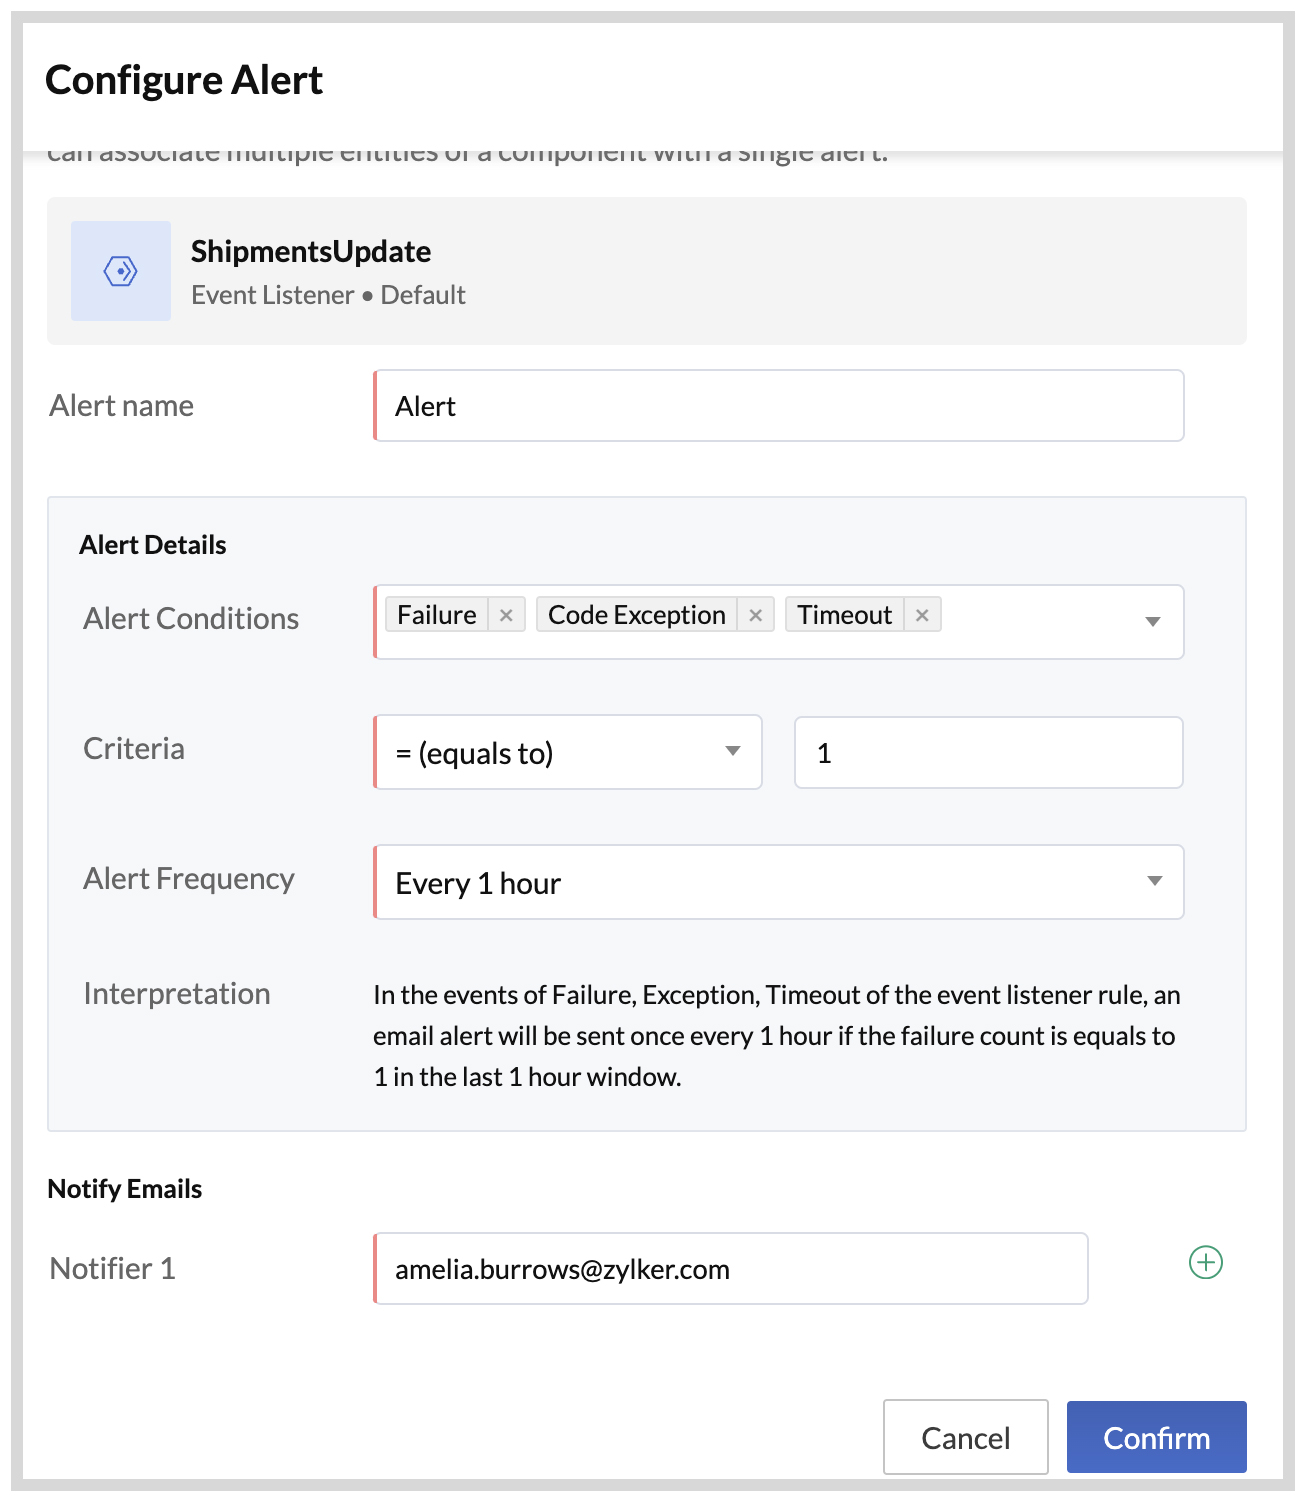Open the equals to criteria operator dropdown
Viewport: 1306px width, 1502px height.
coord(733,752)
